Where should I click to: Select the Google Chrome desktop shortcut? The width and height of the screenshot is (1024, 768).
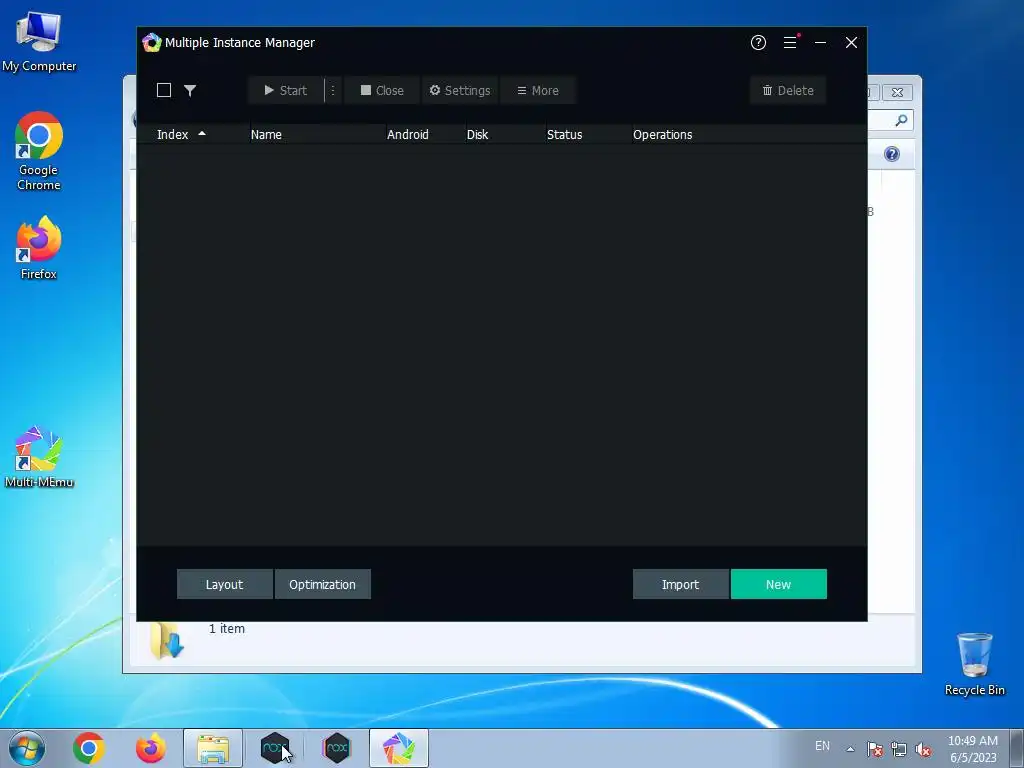[x=39, y=151]
